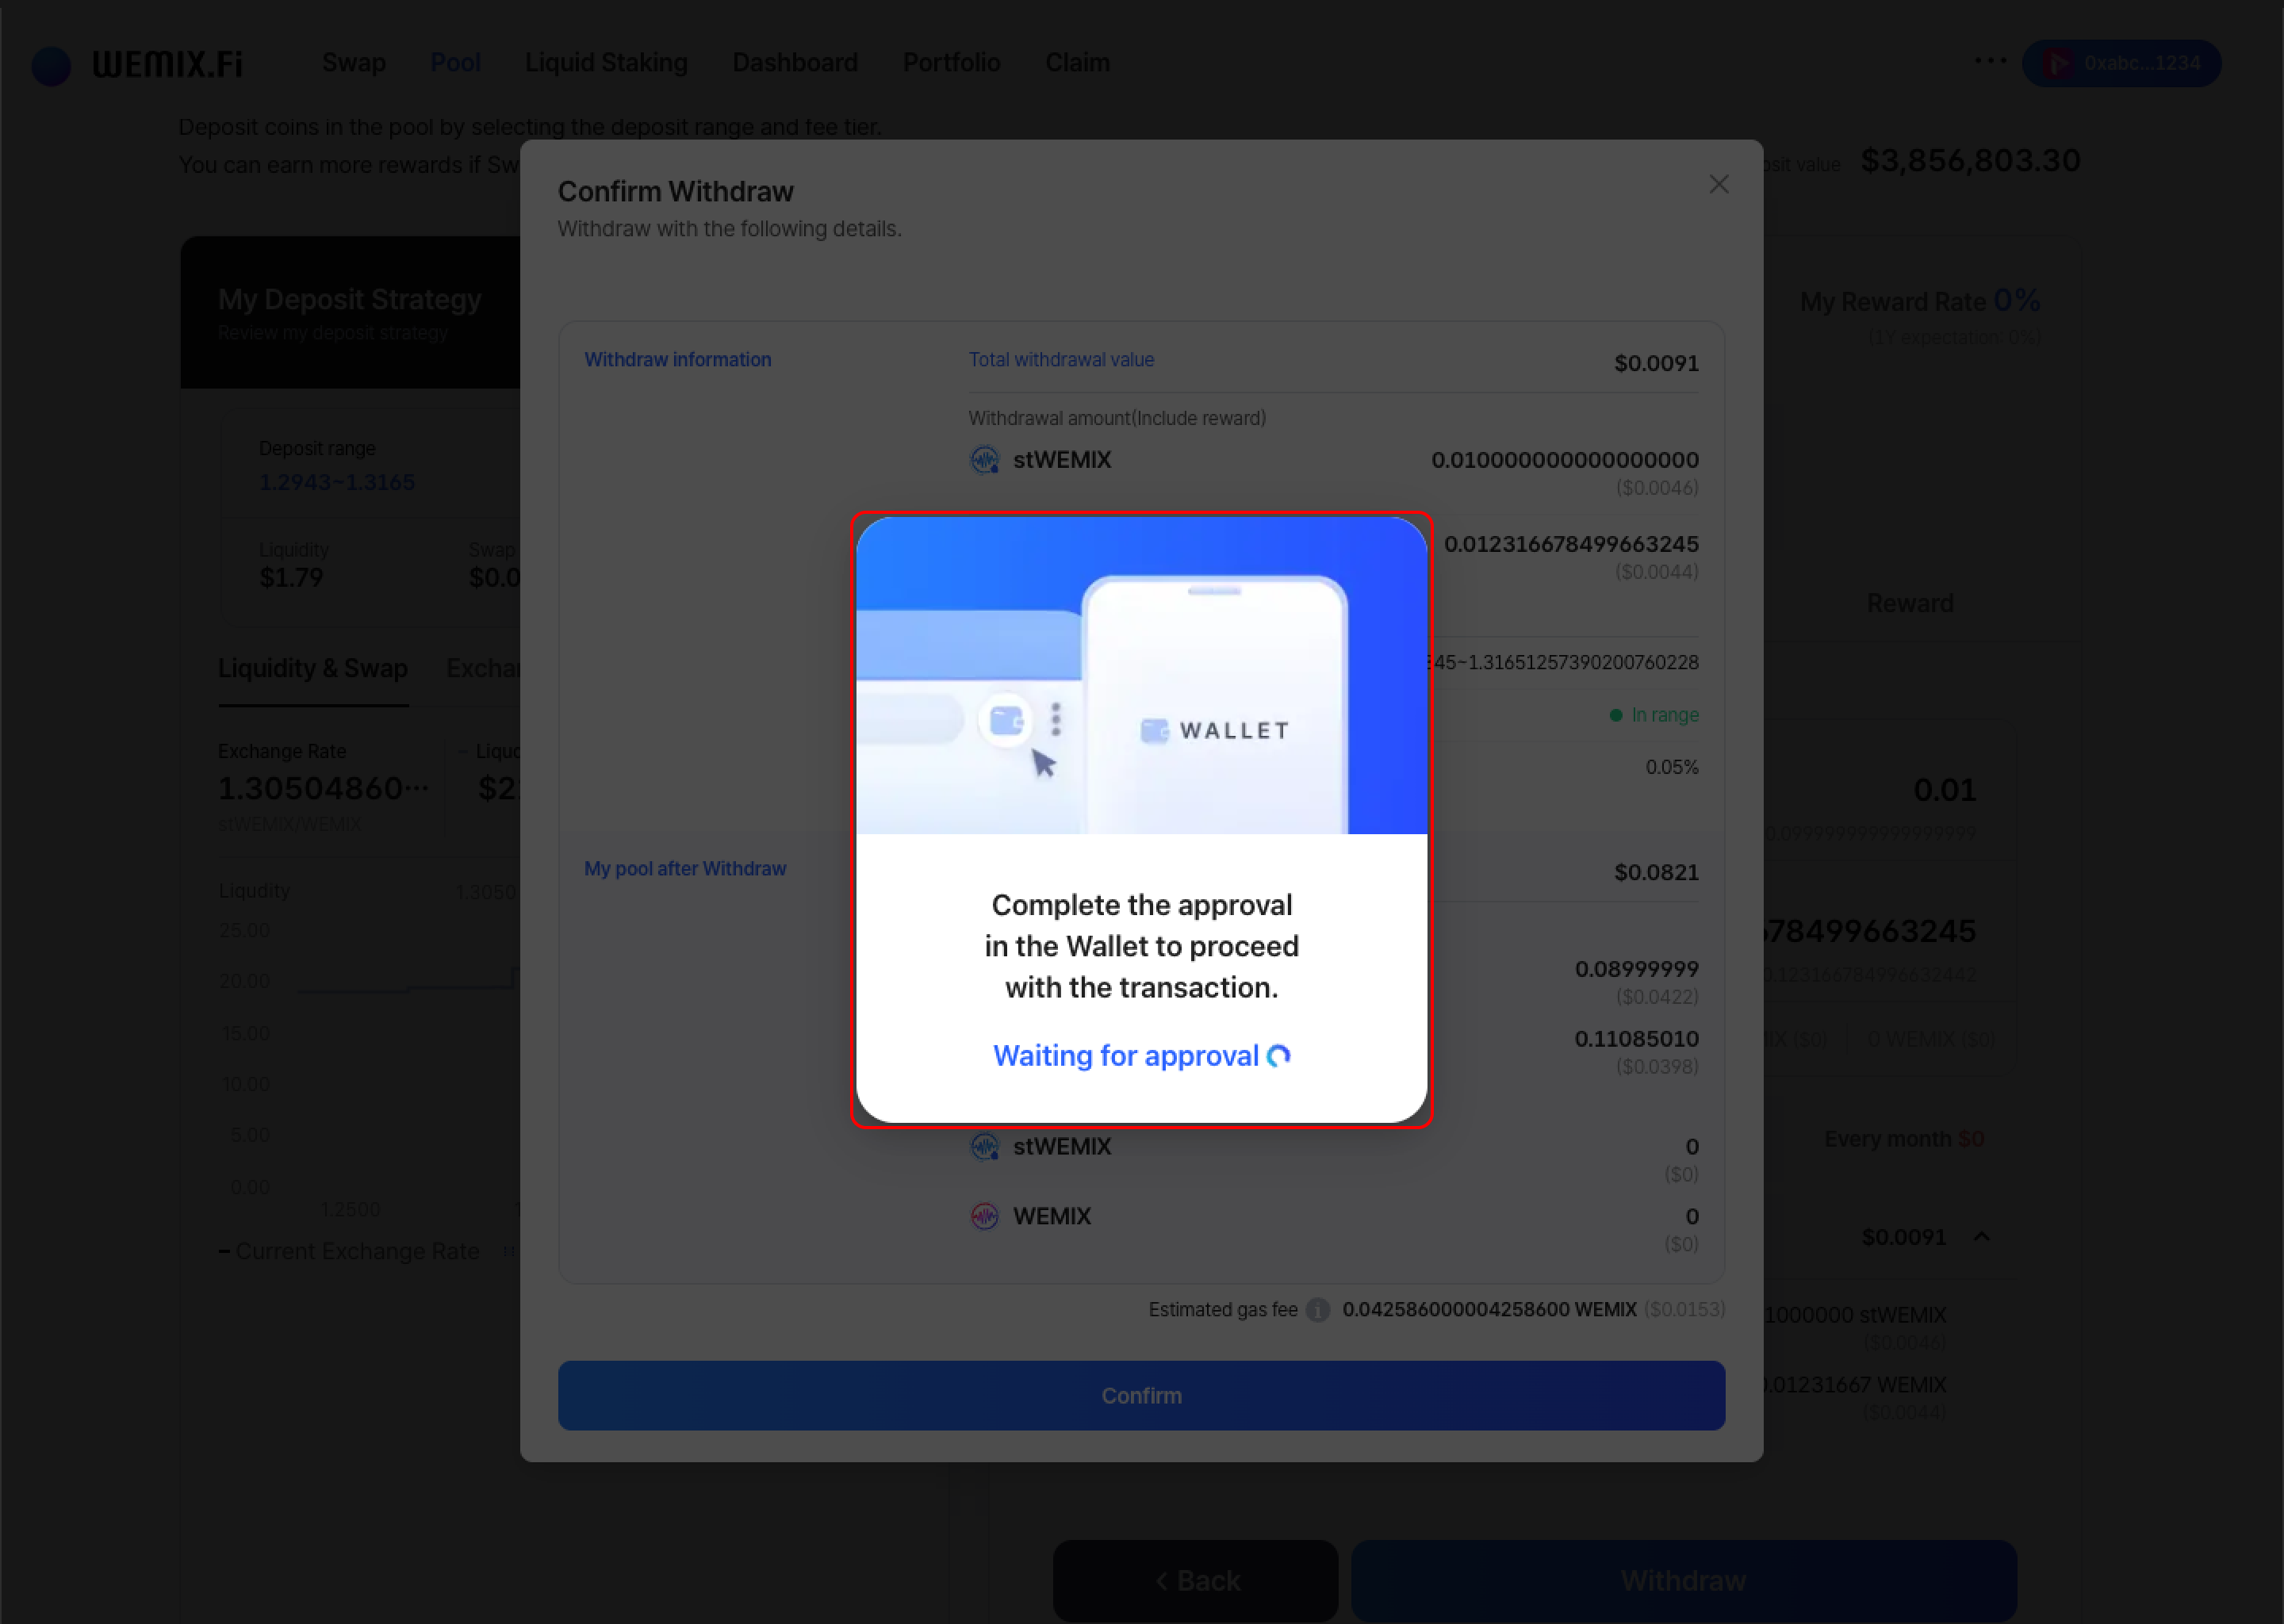Click the WEMIX.Fi logo icon
This screenshot has width=2284, height=1624.
tap(52, 65)
